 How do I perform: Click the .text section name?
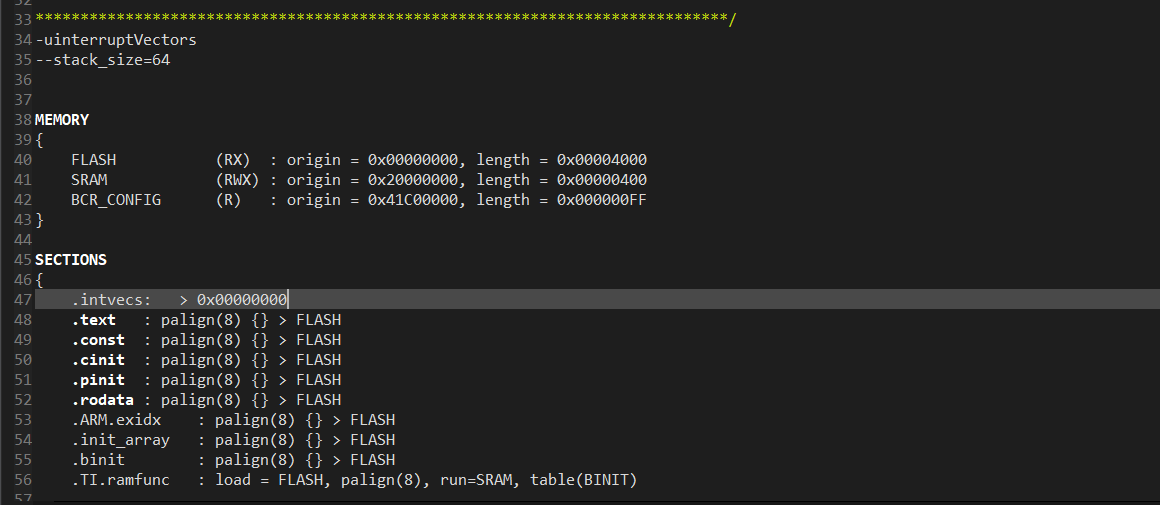[94, 319]
